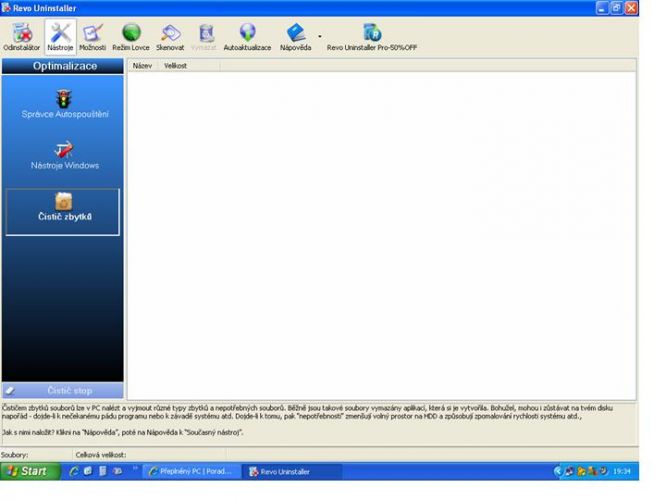Viewport: 666px width, 500px height.
Task: Click the Celková velikost status field
Action: point(150,455)
